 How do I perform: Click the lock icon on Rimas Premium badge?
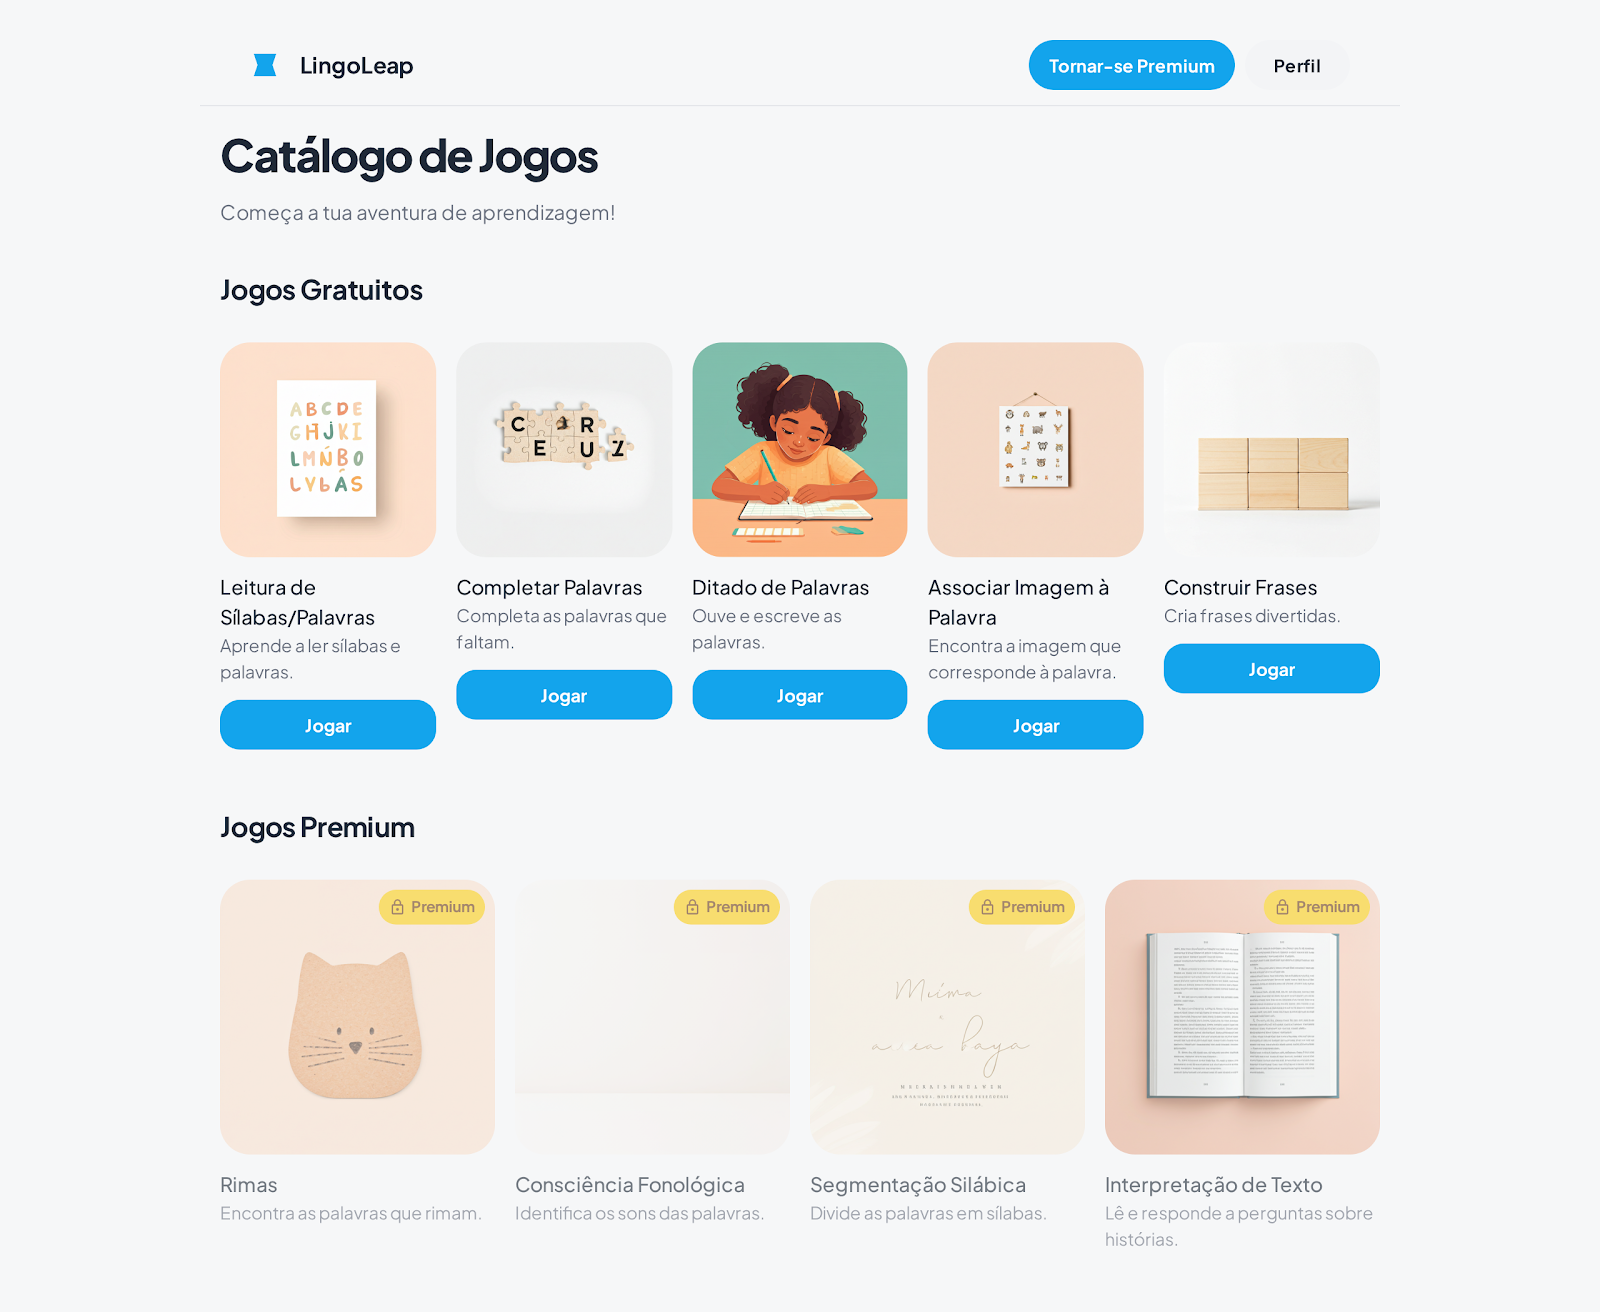coord(397,907)
